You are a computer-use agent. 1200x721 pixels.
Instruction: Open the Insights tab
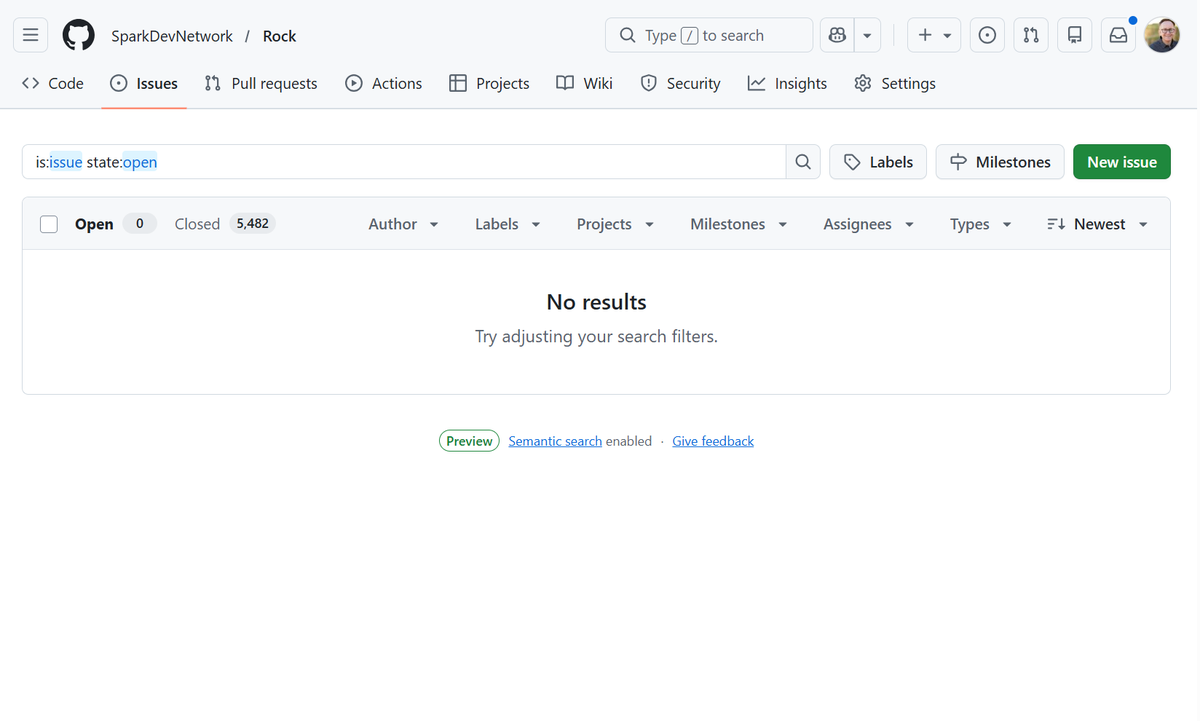788,83
